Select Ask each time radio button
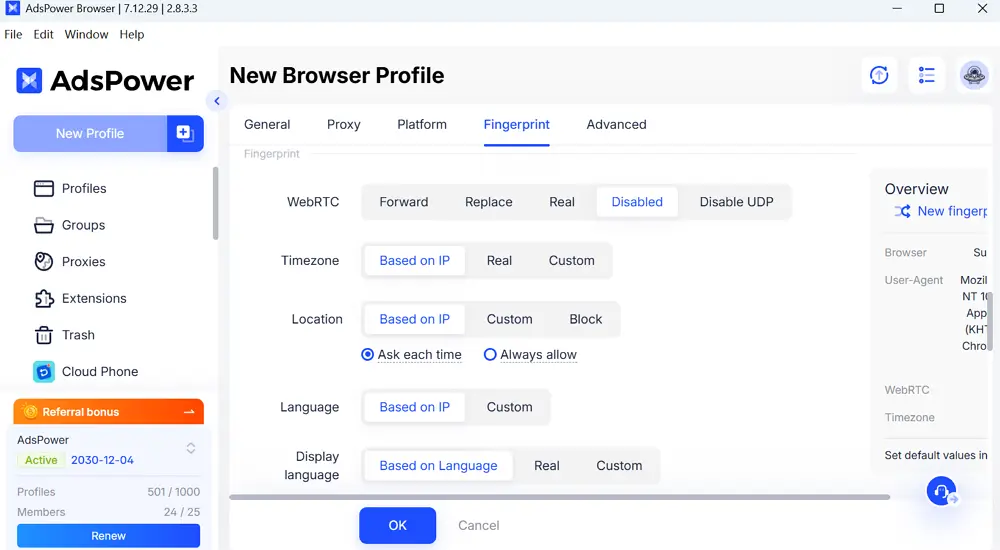 coord(368,355)
